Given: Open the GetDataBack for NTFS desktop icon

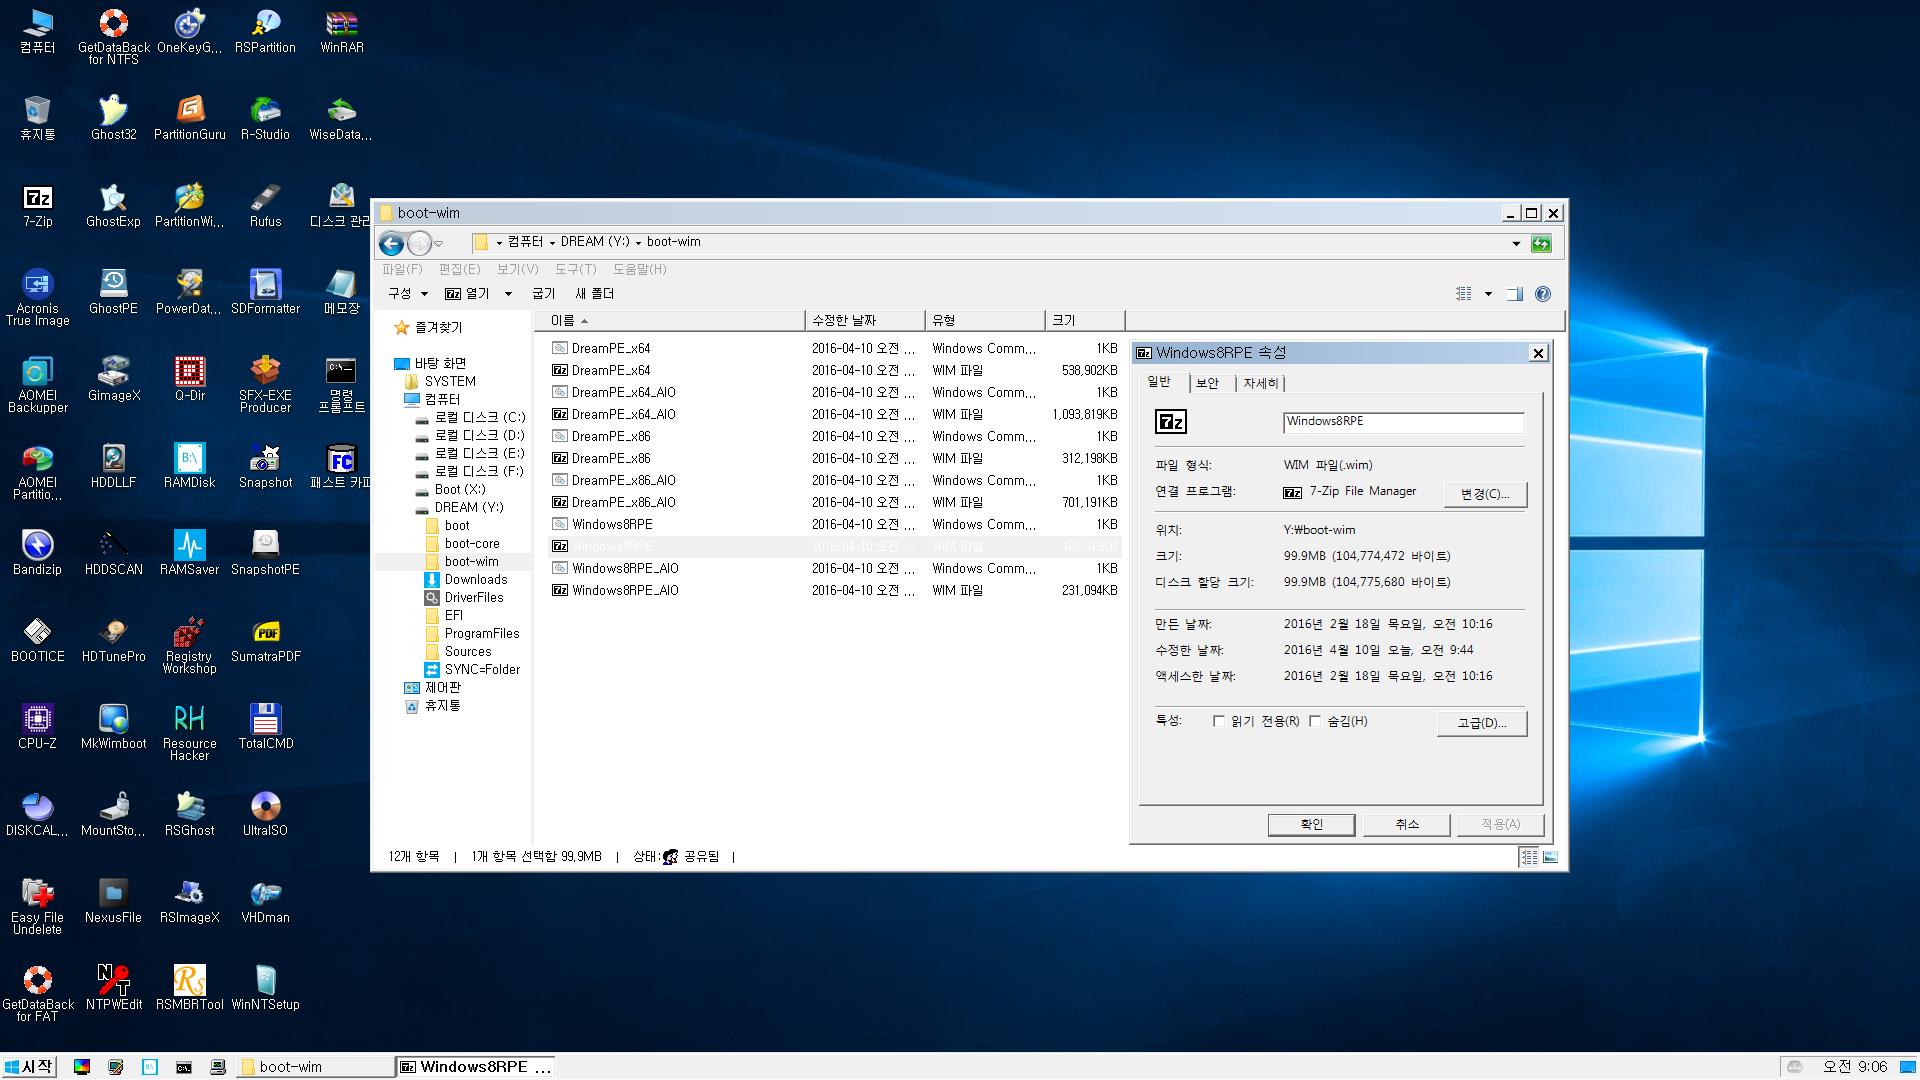Looking at the screenshot, I should tap(114, 37).
